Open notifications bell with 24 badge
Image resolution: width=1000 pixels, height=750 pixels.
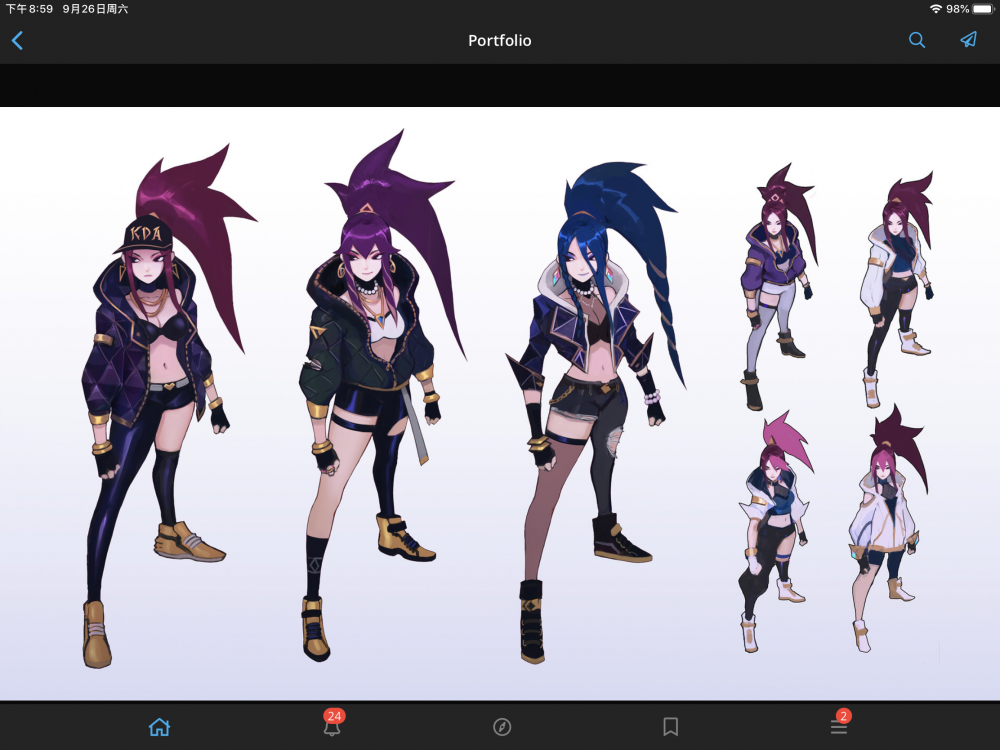(x=332, y=724)
